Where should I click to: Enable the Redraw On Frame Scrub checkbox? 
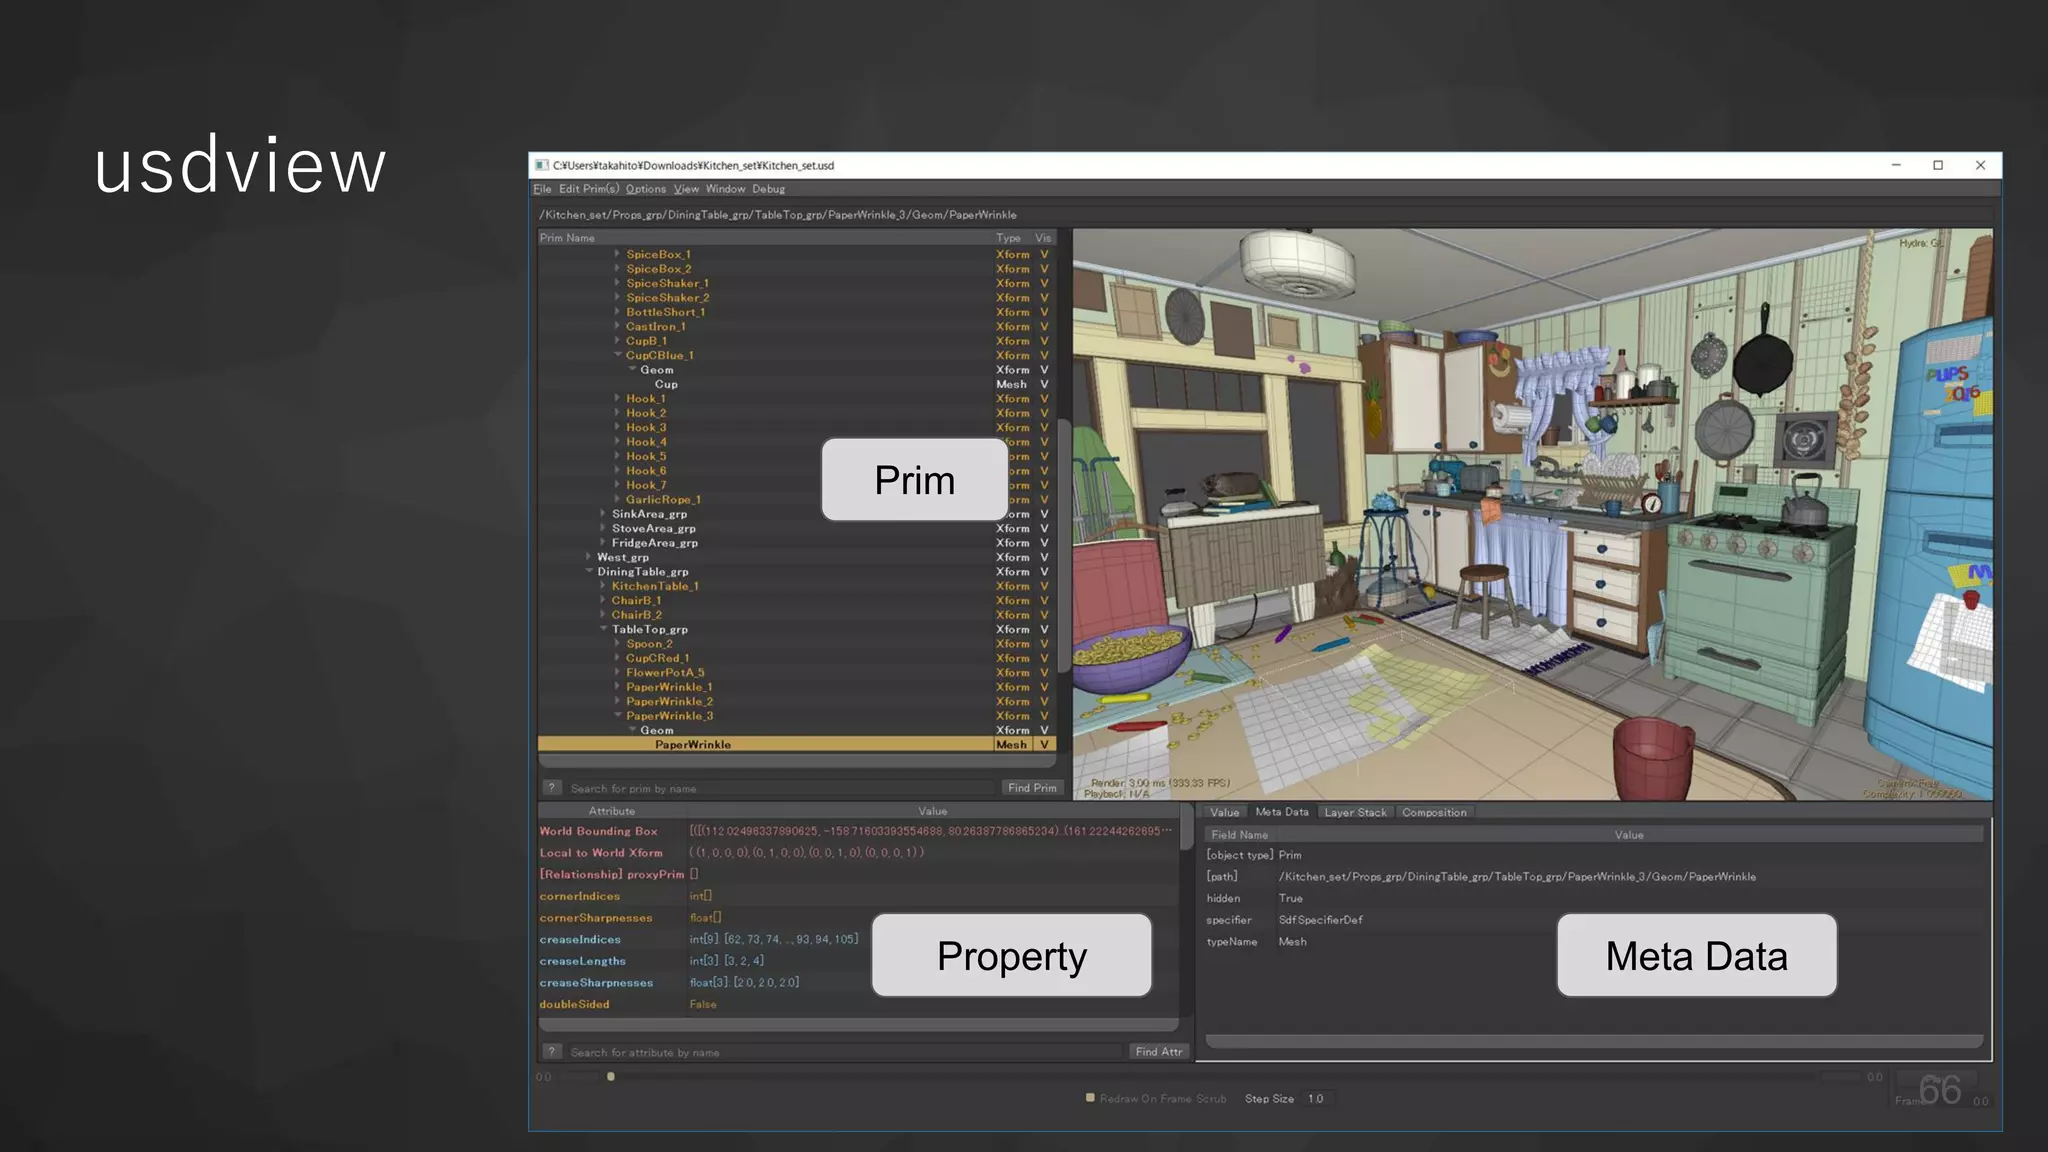(x=1090, y=1098)
